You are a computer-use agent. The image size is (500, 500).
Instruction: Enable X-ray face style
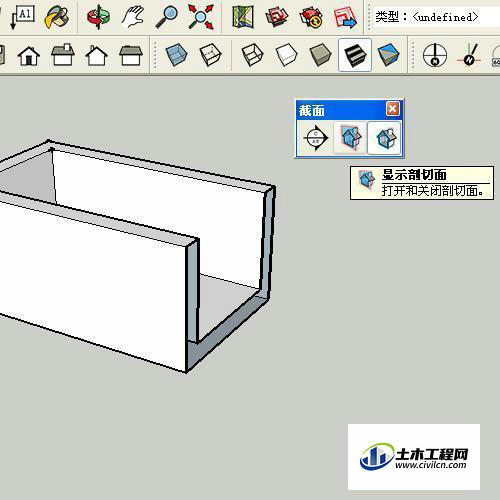pos(176,55)
